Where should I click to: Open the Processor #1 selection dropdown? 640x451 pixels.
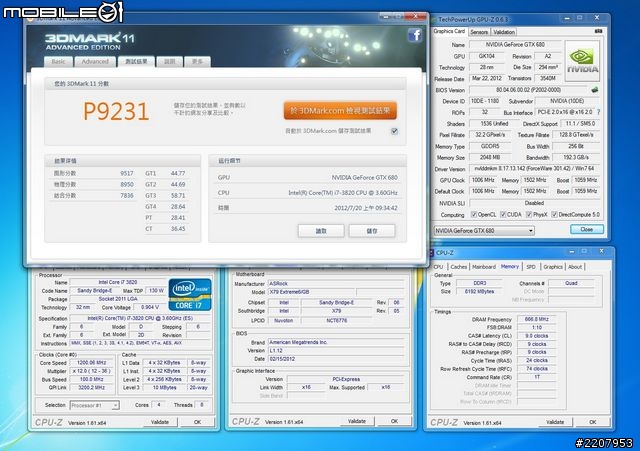[x=94, y=405]
